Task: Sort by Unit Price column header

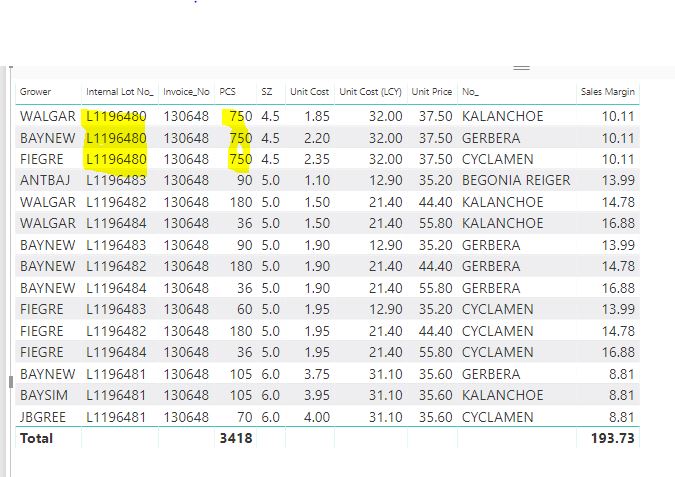Action: tap(431, 92)
